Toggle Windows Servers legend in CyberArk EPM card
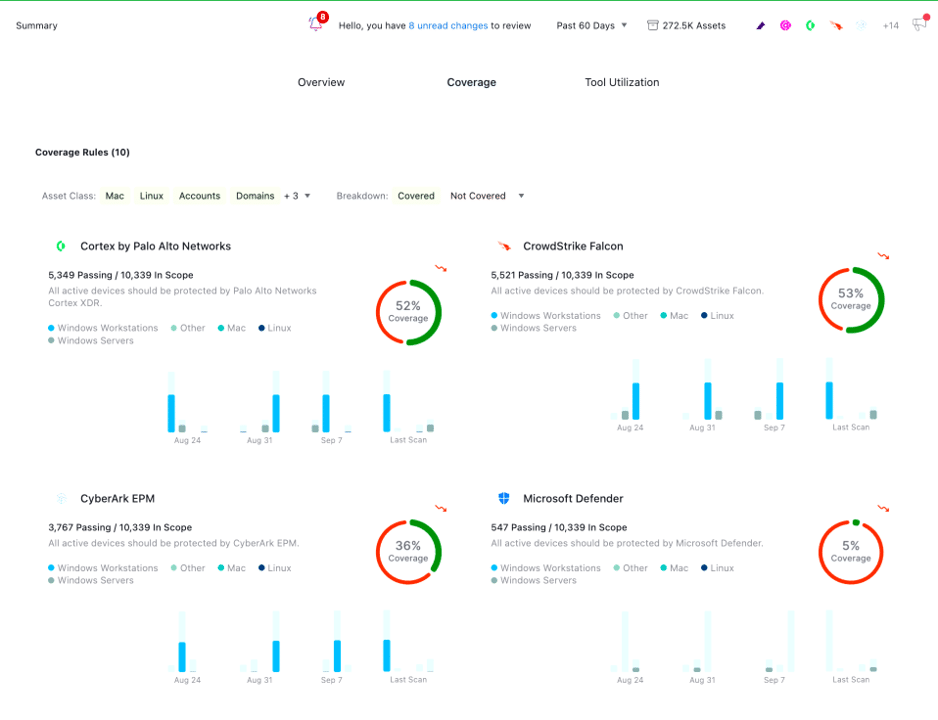Screen dimensions: 938x720 point(91,580)
